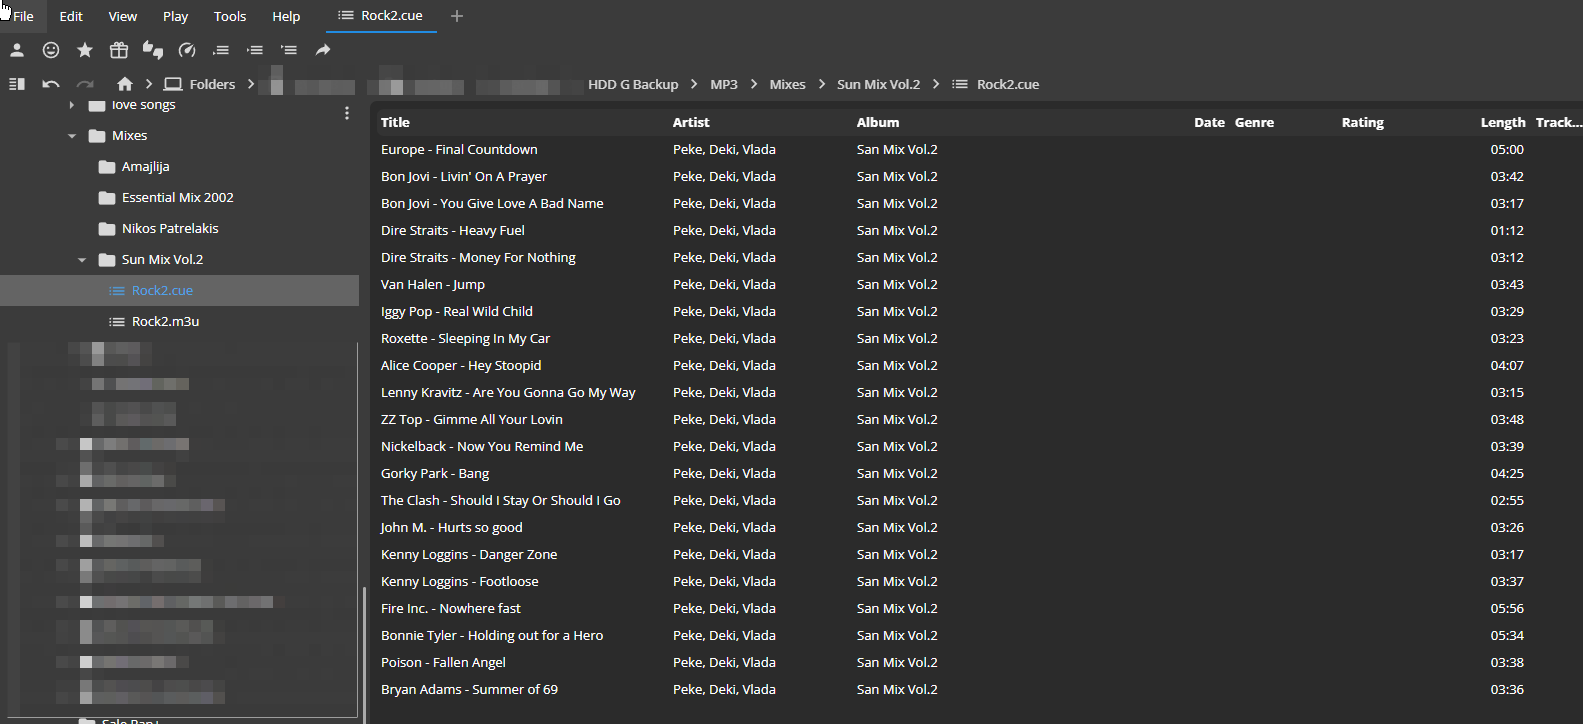The image size is (1583, 724).
Task: Navigate to HDD G Backup in breadcrumb
Action: point(633,84)
